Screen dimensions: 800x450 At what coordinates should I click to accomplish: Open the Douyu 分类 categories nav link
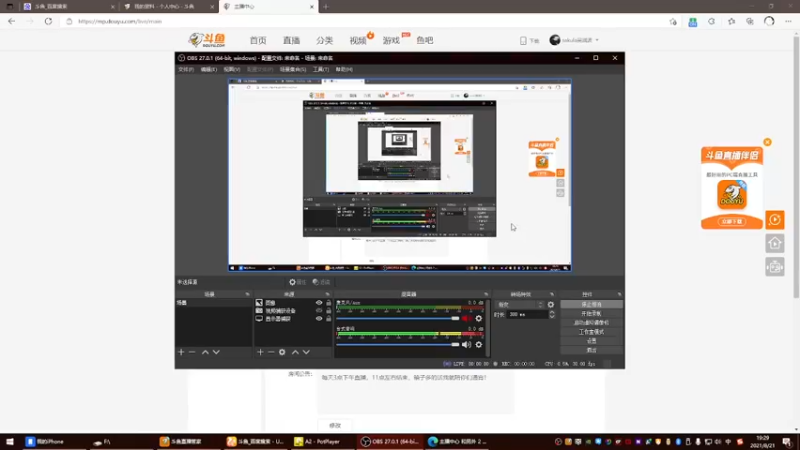(324, 40)
